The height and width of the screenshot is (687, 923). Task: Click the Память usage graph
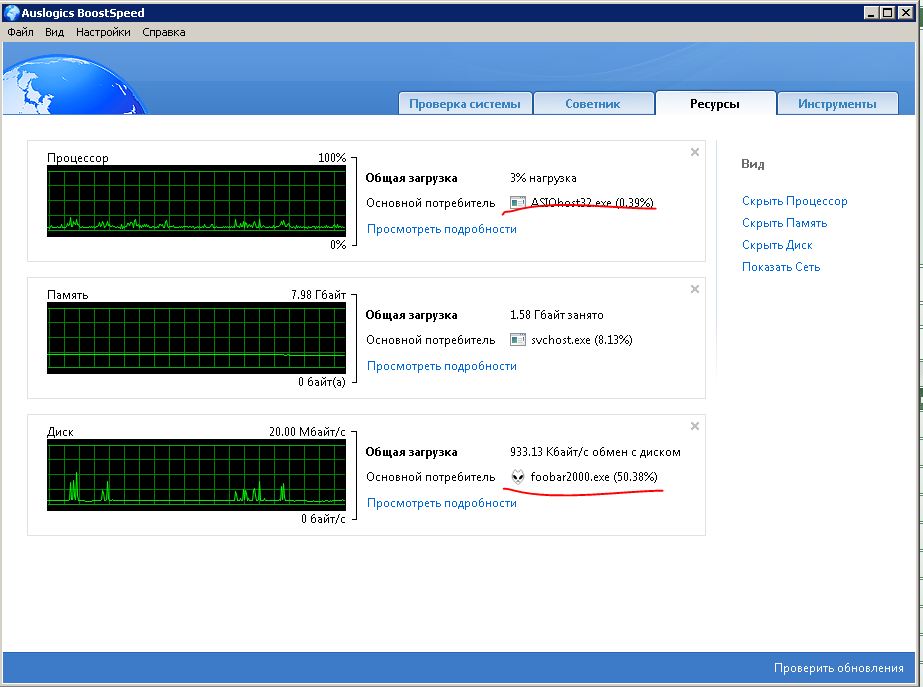(196, 338)
